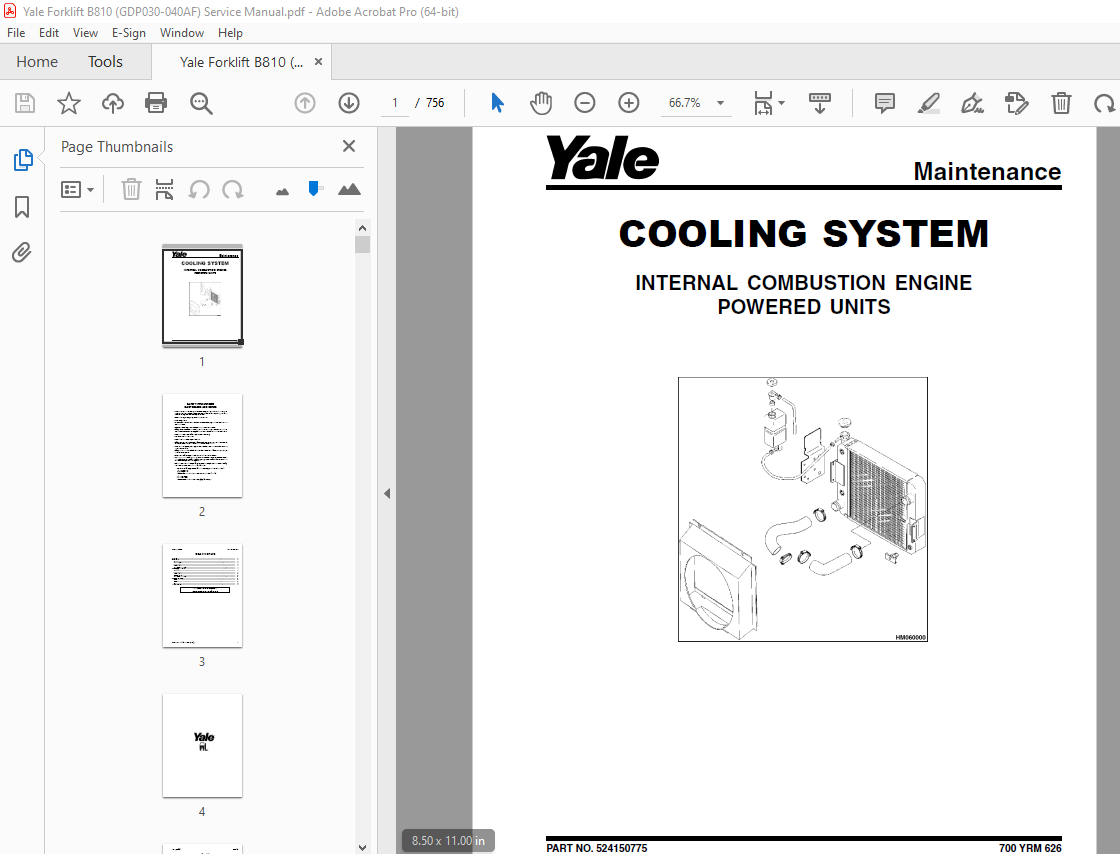Click the 700 YRM 626 text
This screenshot has width=1120, height=854.
click(x=1030, y=848)
